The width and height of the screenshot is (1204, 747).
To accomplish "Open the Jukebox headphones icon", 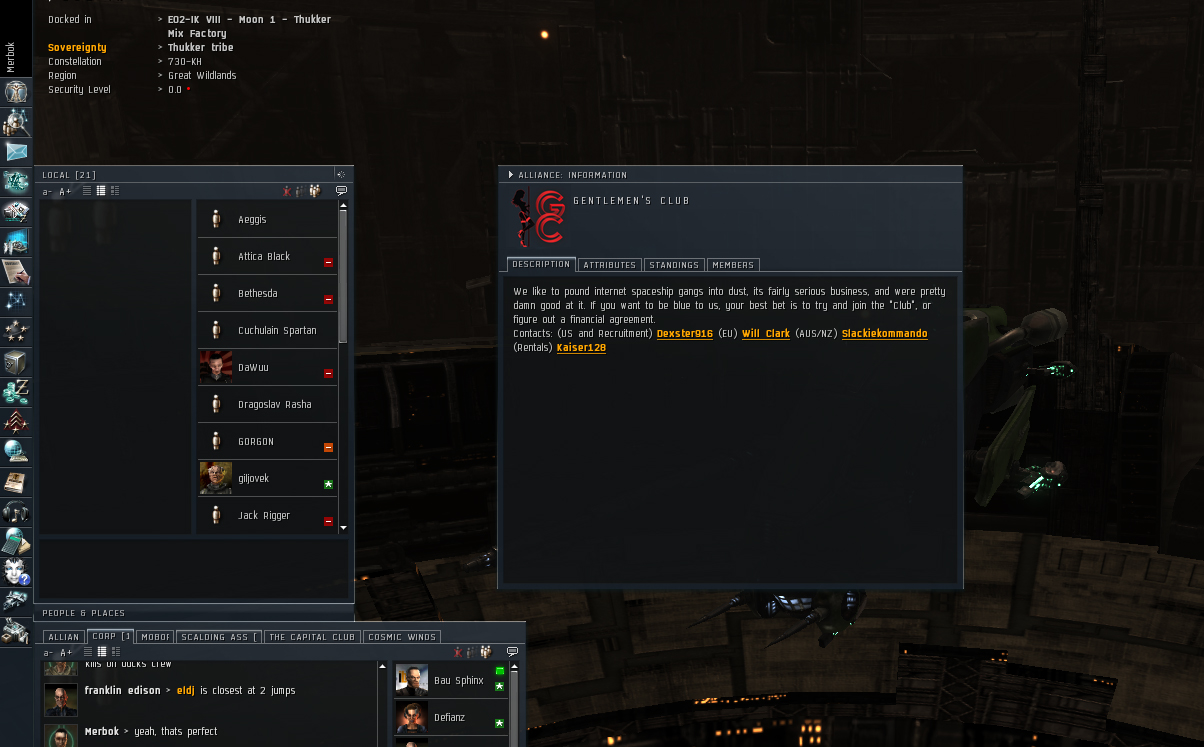I will click(x=16, y=512).
